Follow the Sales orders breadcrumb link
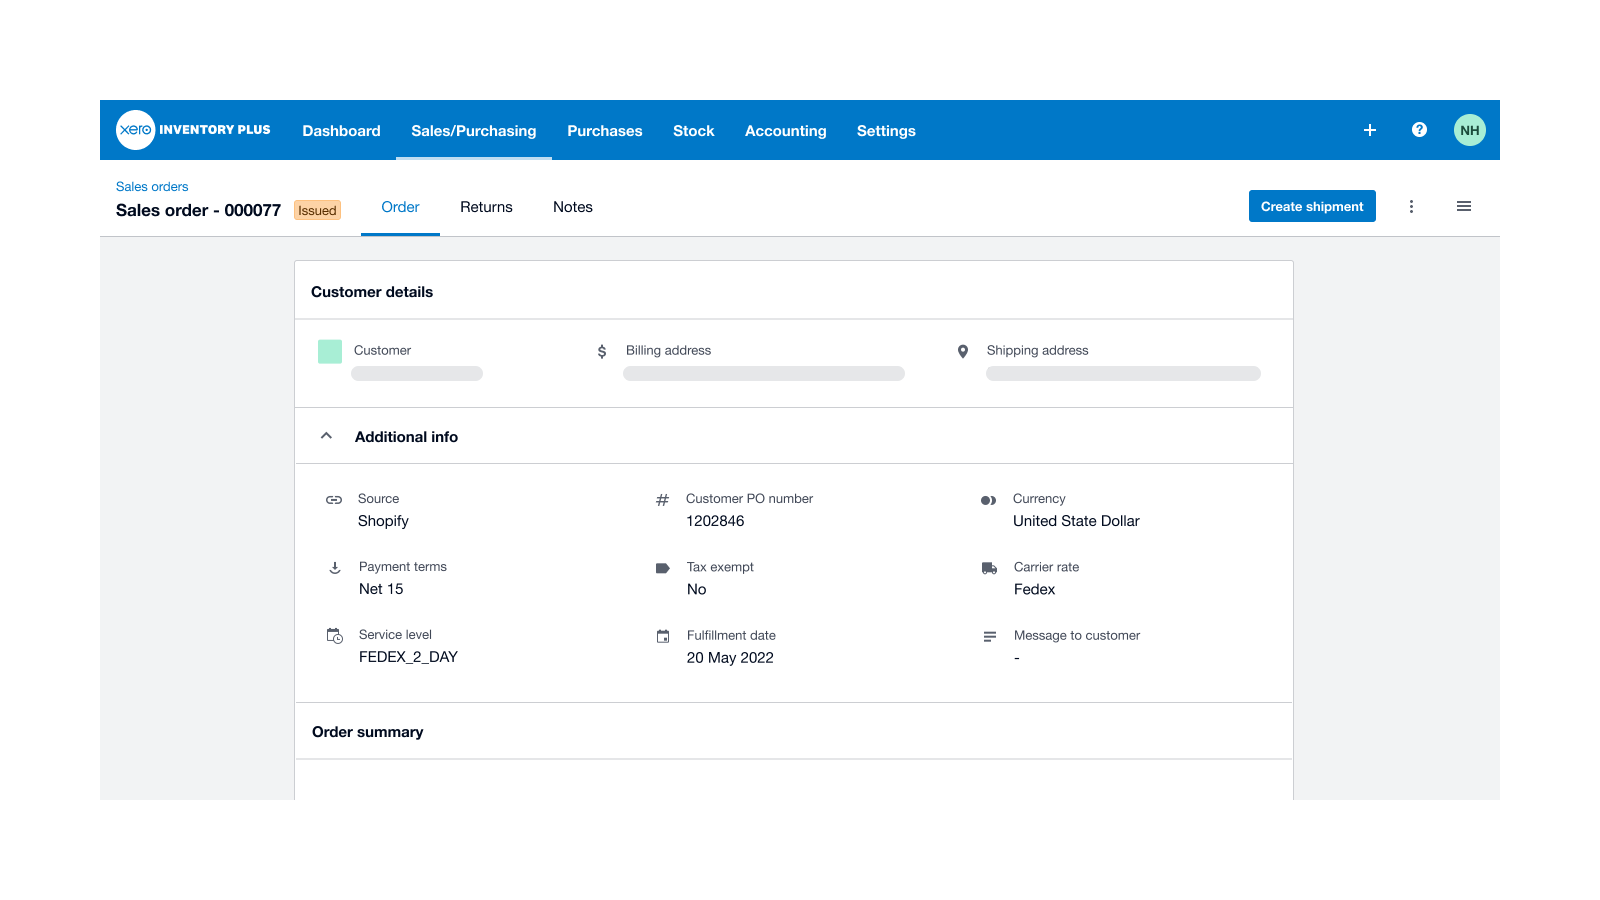This screenshot has height=900, width=1600. 151,186
